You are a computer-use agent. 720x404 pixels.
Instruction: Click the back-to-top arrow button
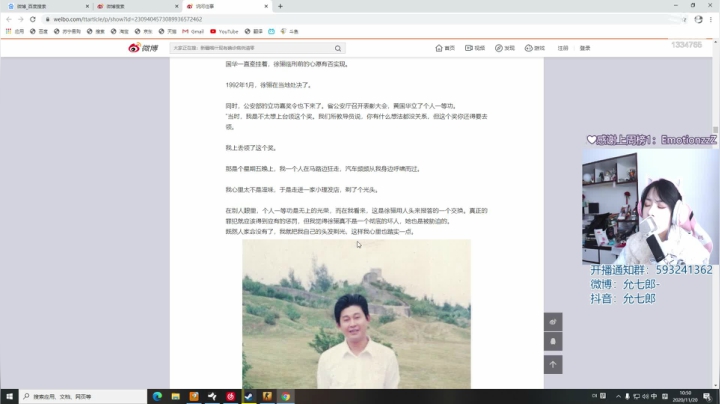[x=553, y=365]
